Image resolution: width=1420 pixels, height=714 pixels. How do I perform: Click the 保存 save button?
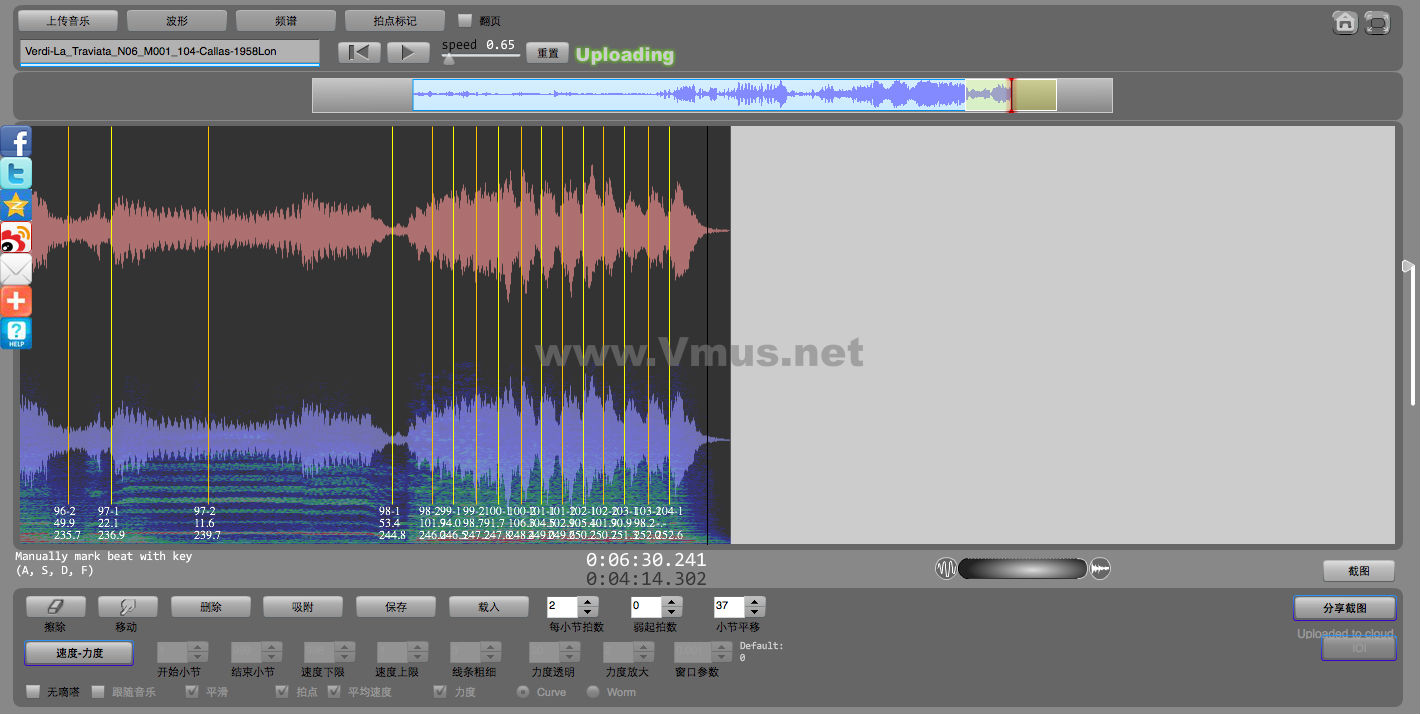[x=396, y=606]
